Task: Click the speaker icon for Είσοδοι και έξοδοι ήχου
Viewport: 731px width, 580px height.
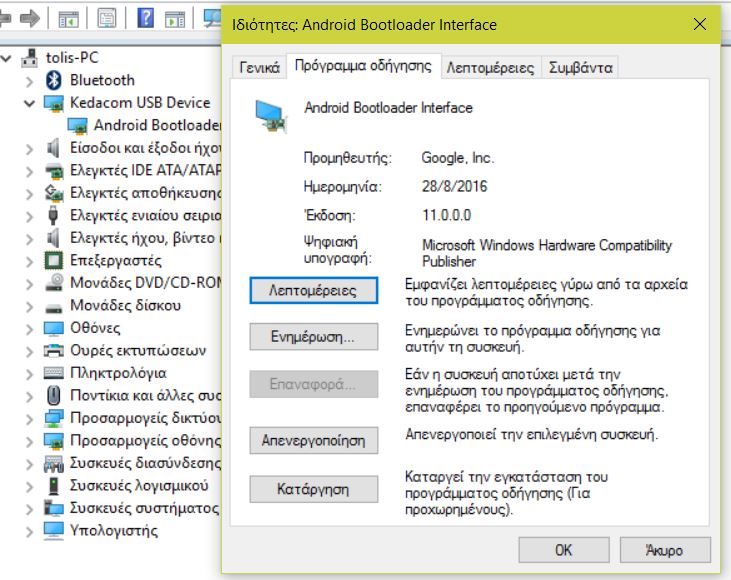Action: 54,148
